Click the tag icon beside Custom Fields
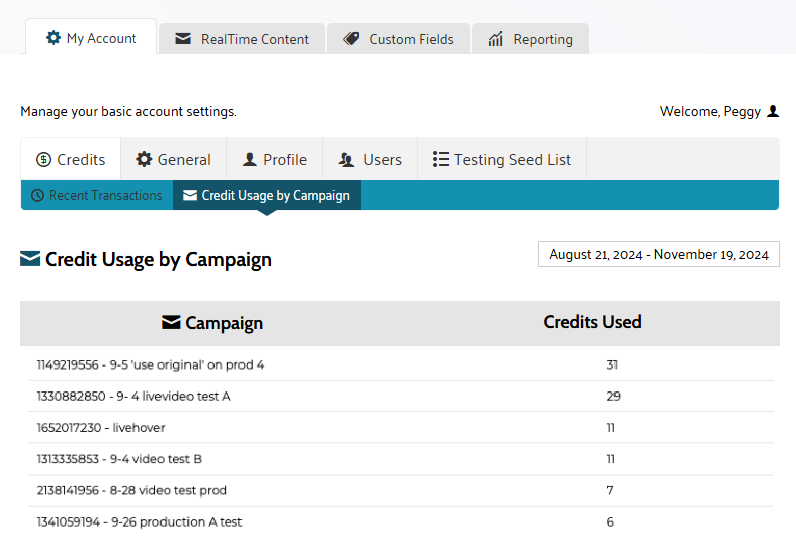Viewport: 796px width, 559px height. pos(351,39)
